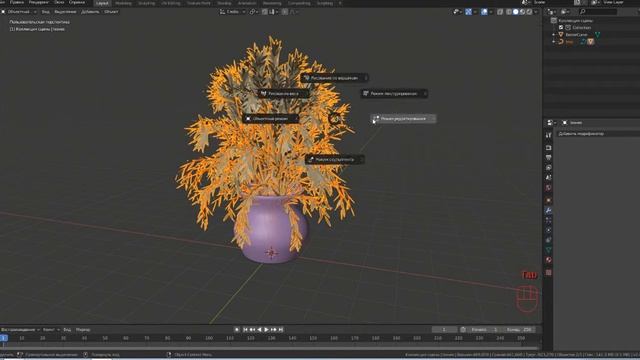Open the View Layer properties tab
The image size is (640, 360).
[x=549, y=168]
